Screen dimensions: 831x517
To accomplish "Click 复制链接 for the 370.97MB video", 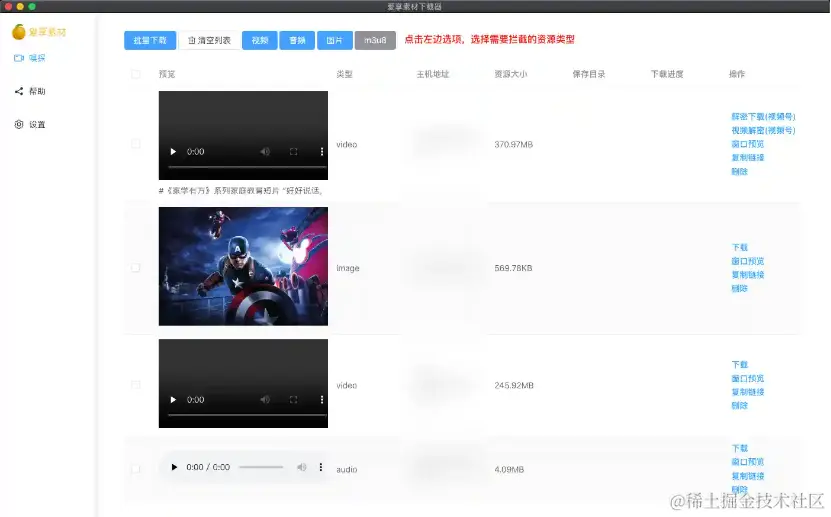I will (748, 158).
